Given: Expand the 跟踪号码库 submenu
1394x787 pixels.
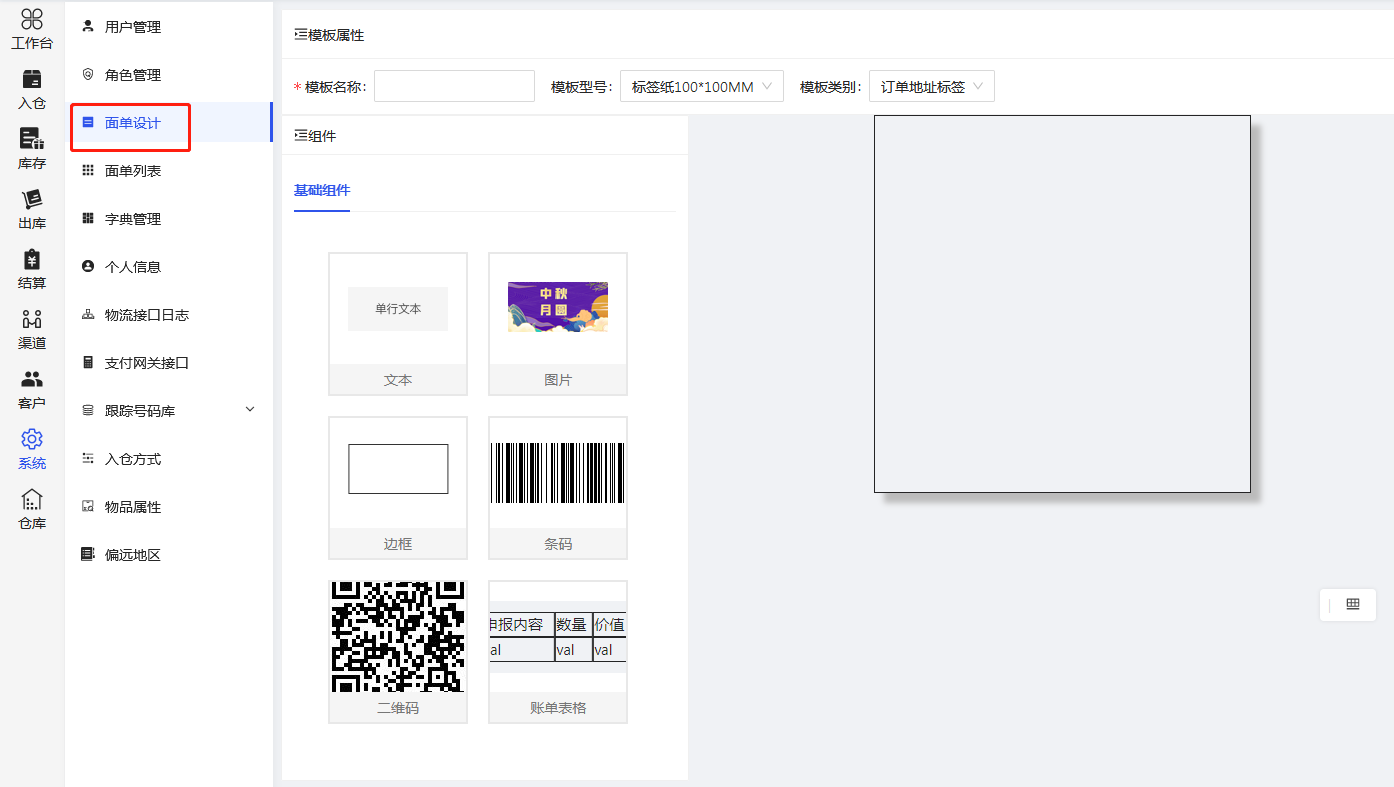Looking at the screenshot, I should 250,410.
